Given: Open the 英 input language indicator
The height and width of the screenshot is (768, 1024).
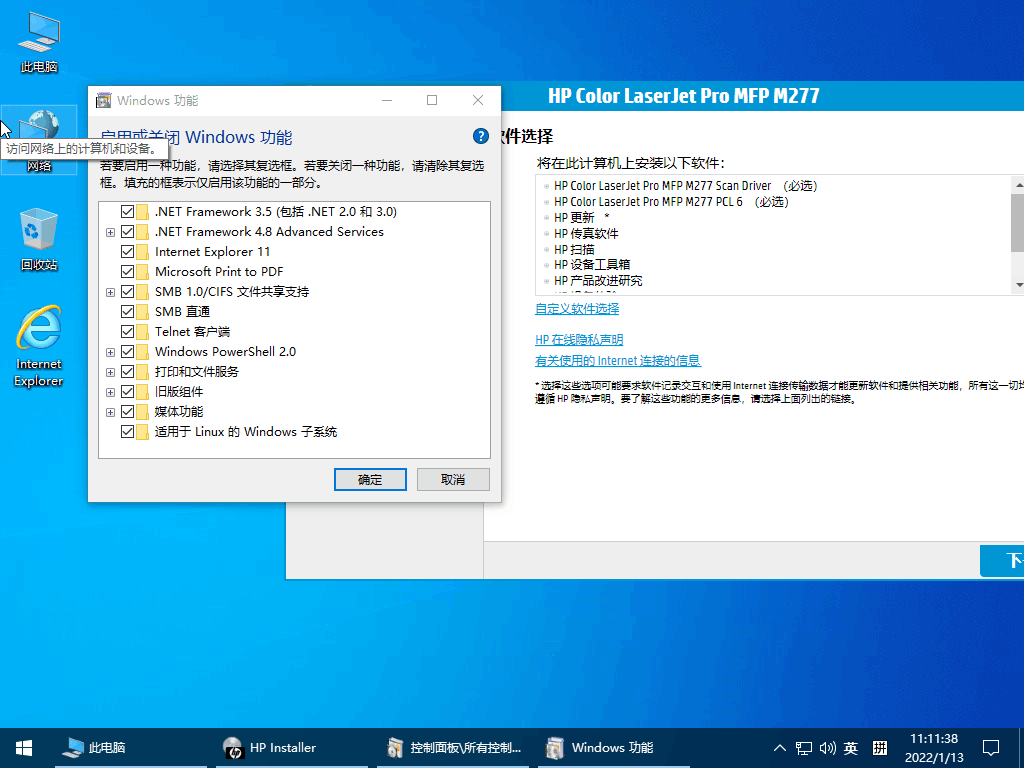Looking at the screenshot, I should coord(851,747).
